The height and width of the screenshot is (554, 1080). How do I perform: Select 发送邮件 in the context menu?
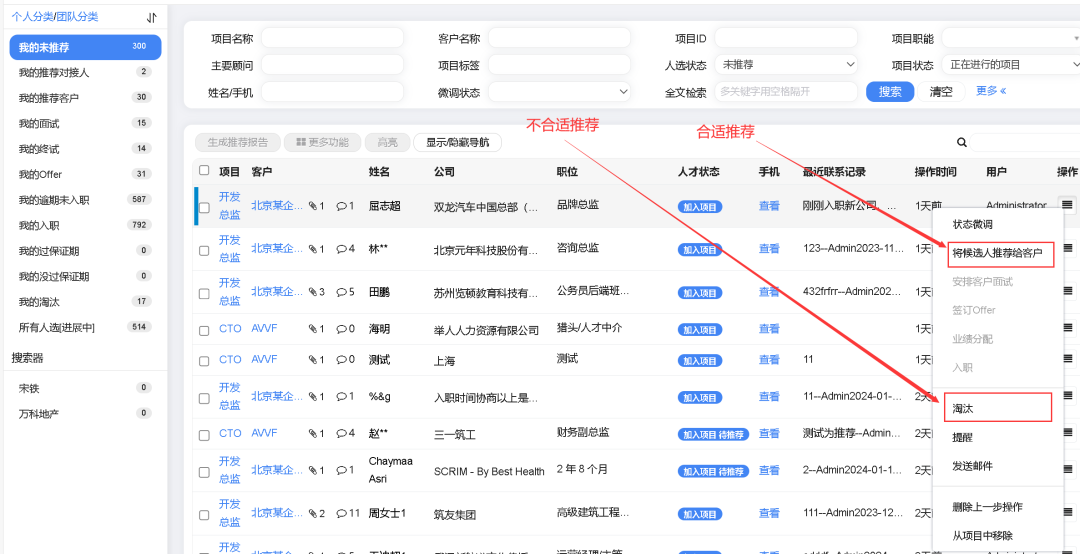(973, 466)
